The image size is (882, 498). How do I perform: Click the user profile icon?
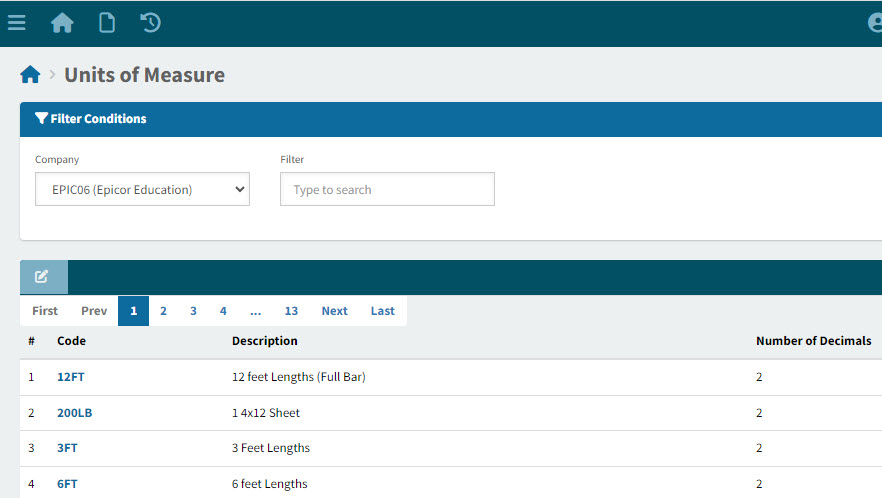click(874, 22)
